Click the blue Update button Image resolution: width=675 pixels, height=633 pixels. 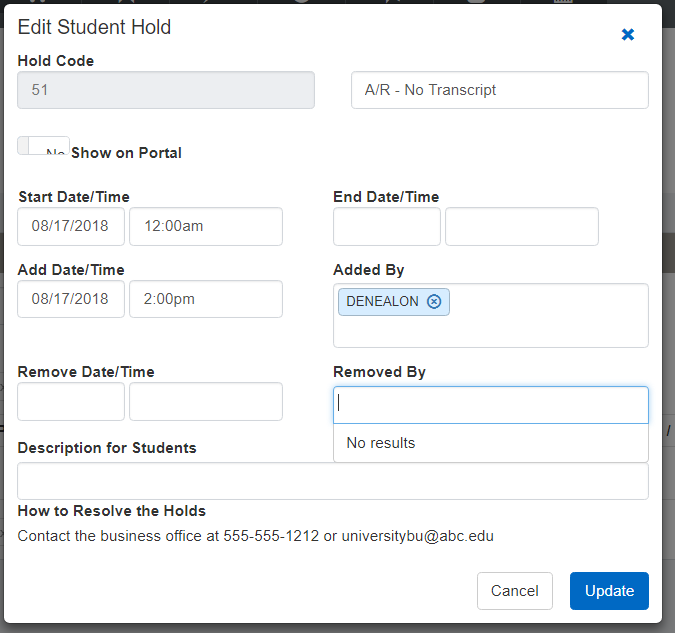(x=609, y=591)
